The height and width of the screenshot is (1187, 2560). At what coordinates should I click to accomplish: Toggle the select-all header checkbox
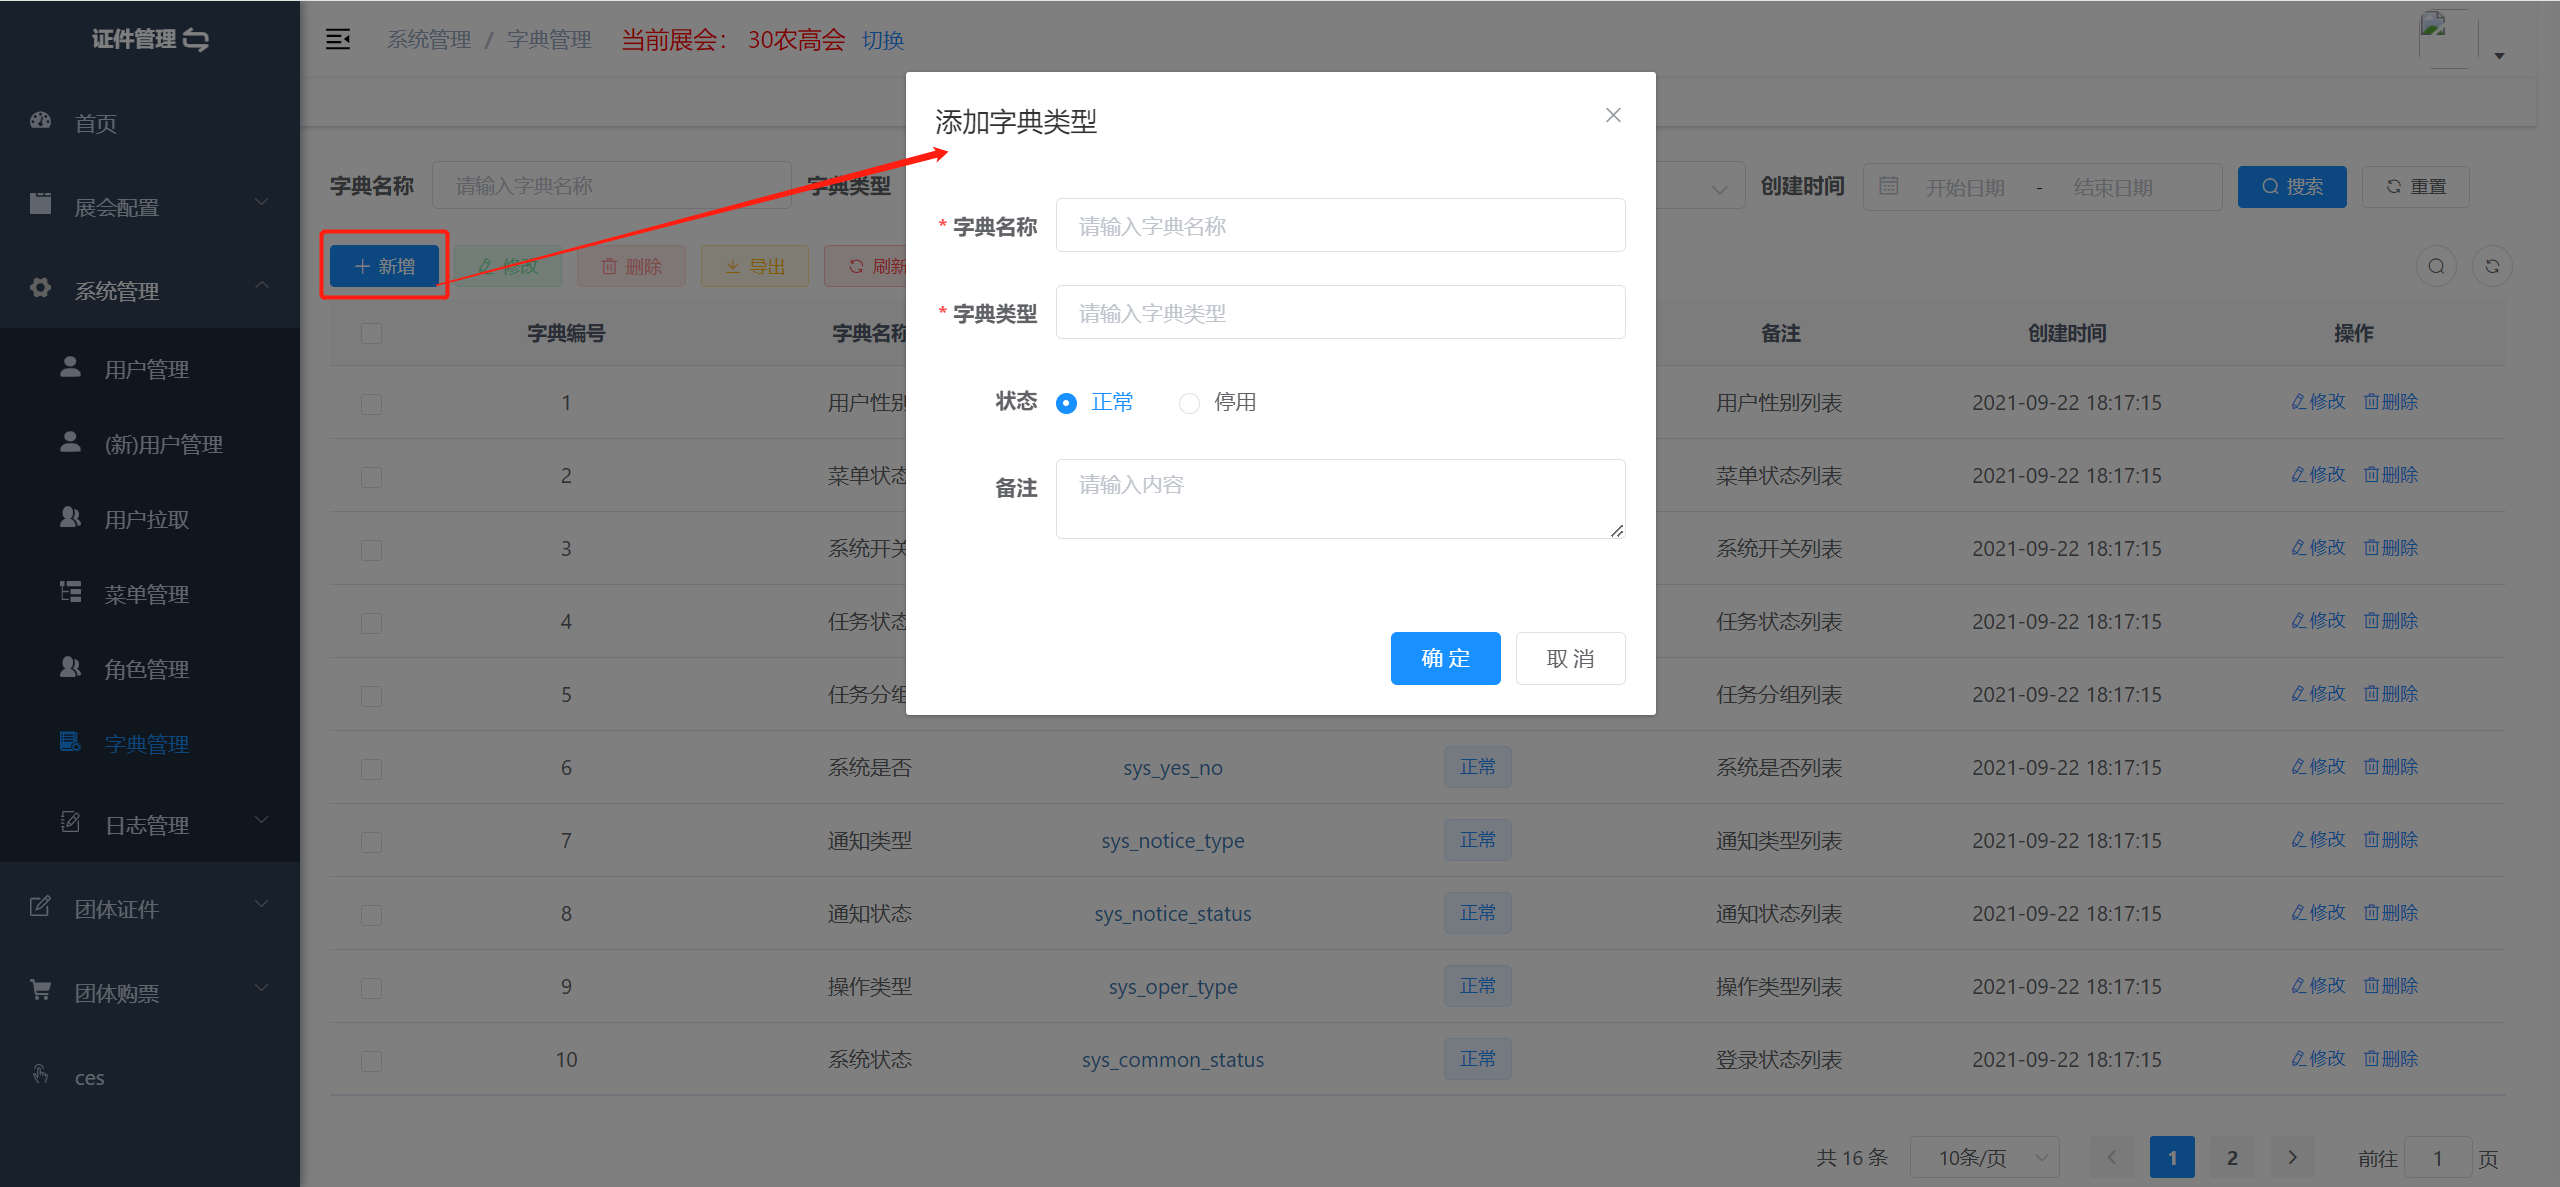click(371, 333)
